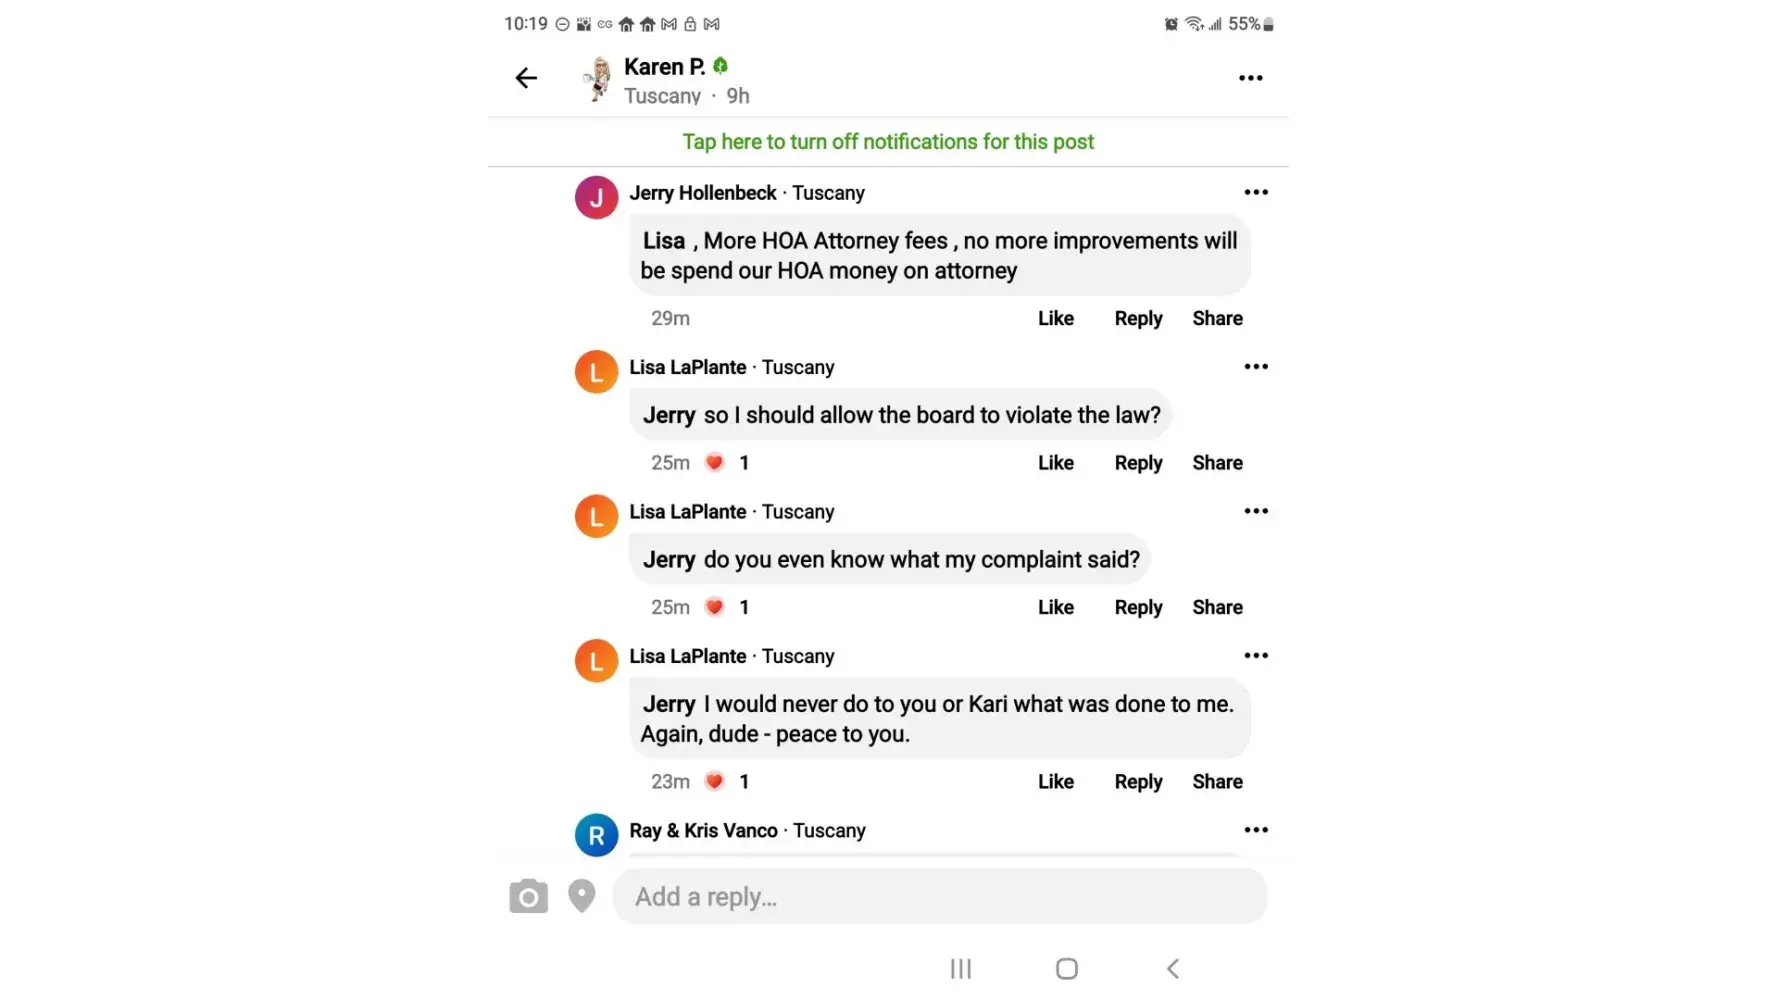The width and height of the screenshot is (1778, 1000).
Task: View heart reaction on "complaint said" comment
Action: click(x=714, y=607)
